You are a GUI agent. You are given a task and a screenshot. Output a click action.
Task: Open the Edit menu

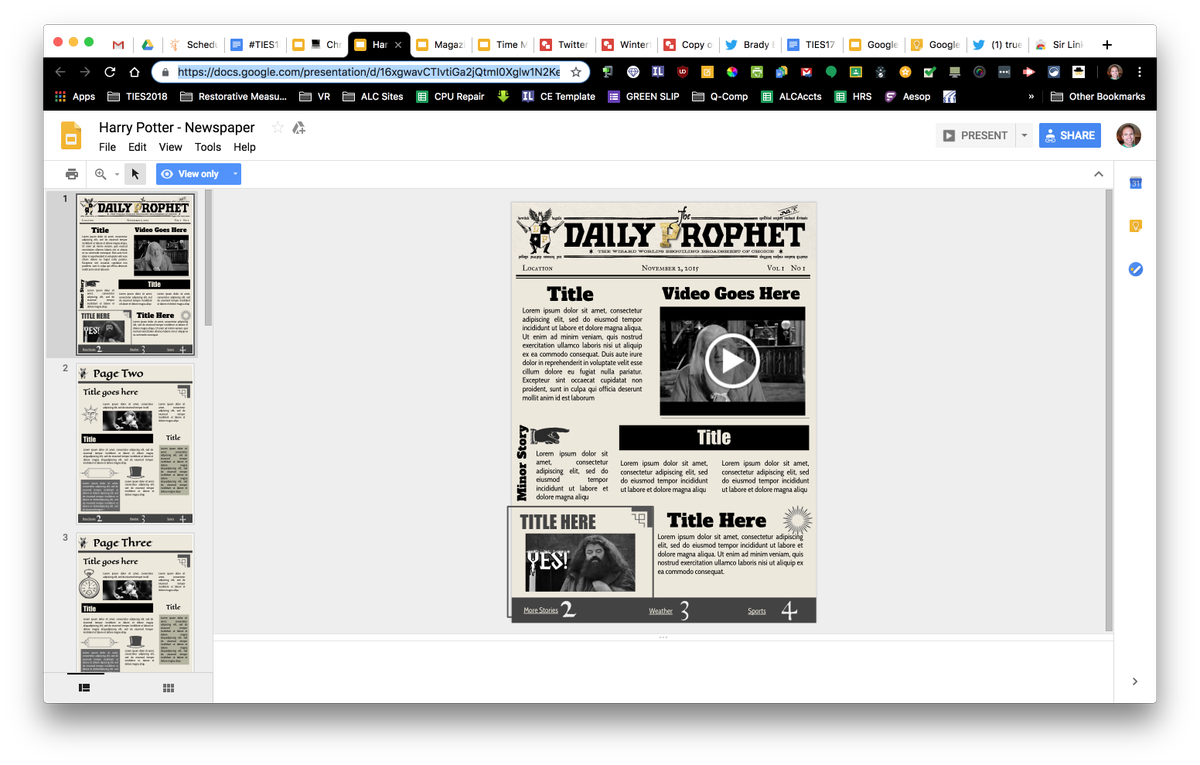point(137,147)
